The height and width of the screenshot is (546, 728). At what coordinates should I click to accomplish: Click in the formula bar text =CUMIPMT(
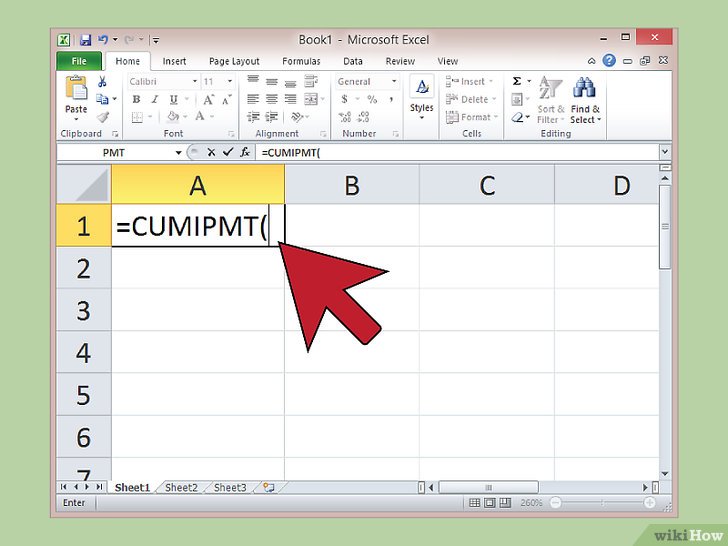[x=291, y=153]
